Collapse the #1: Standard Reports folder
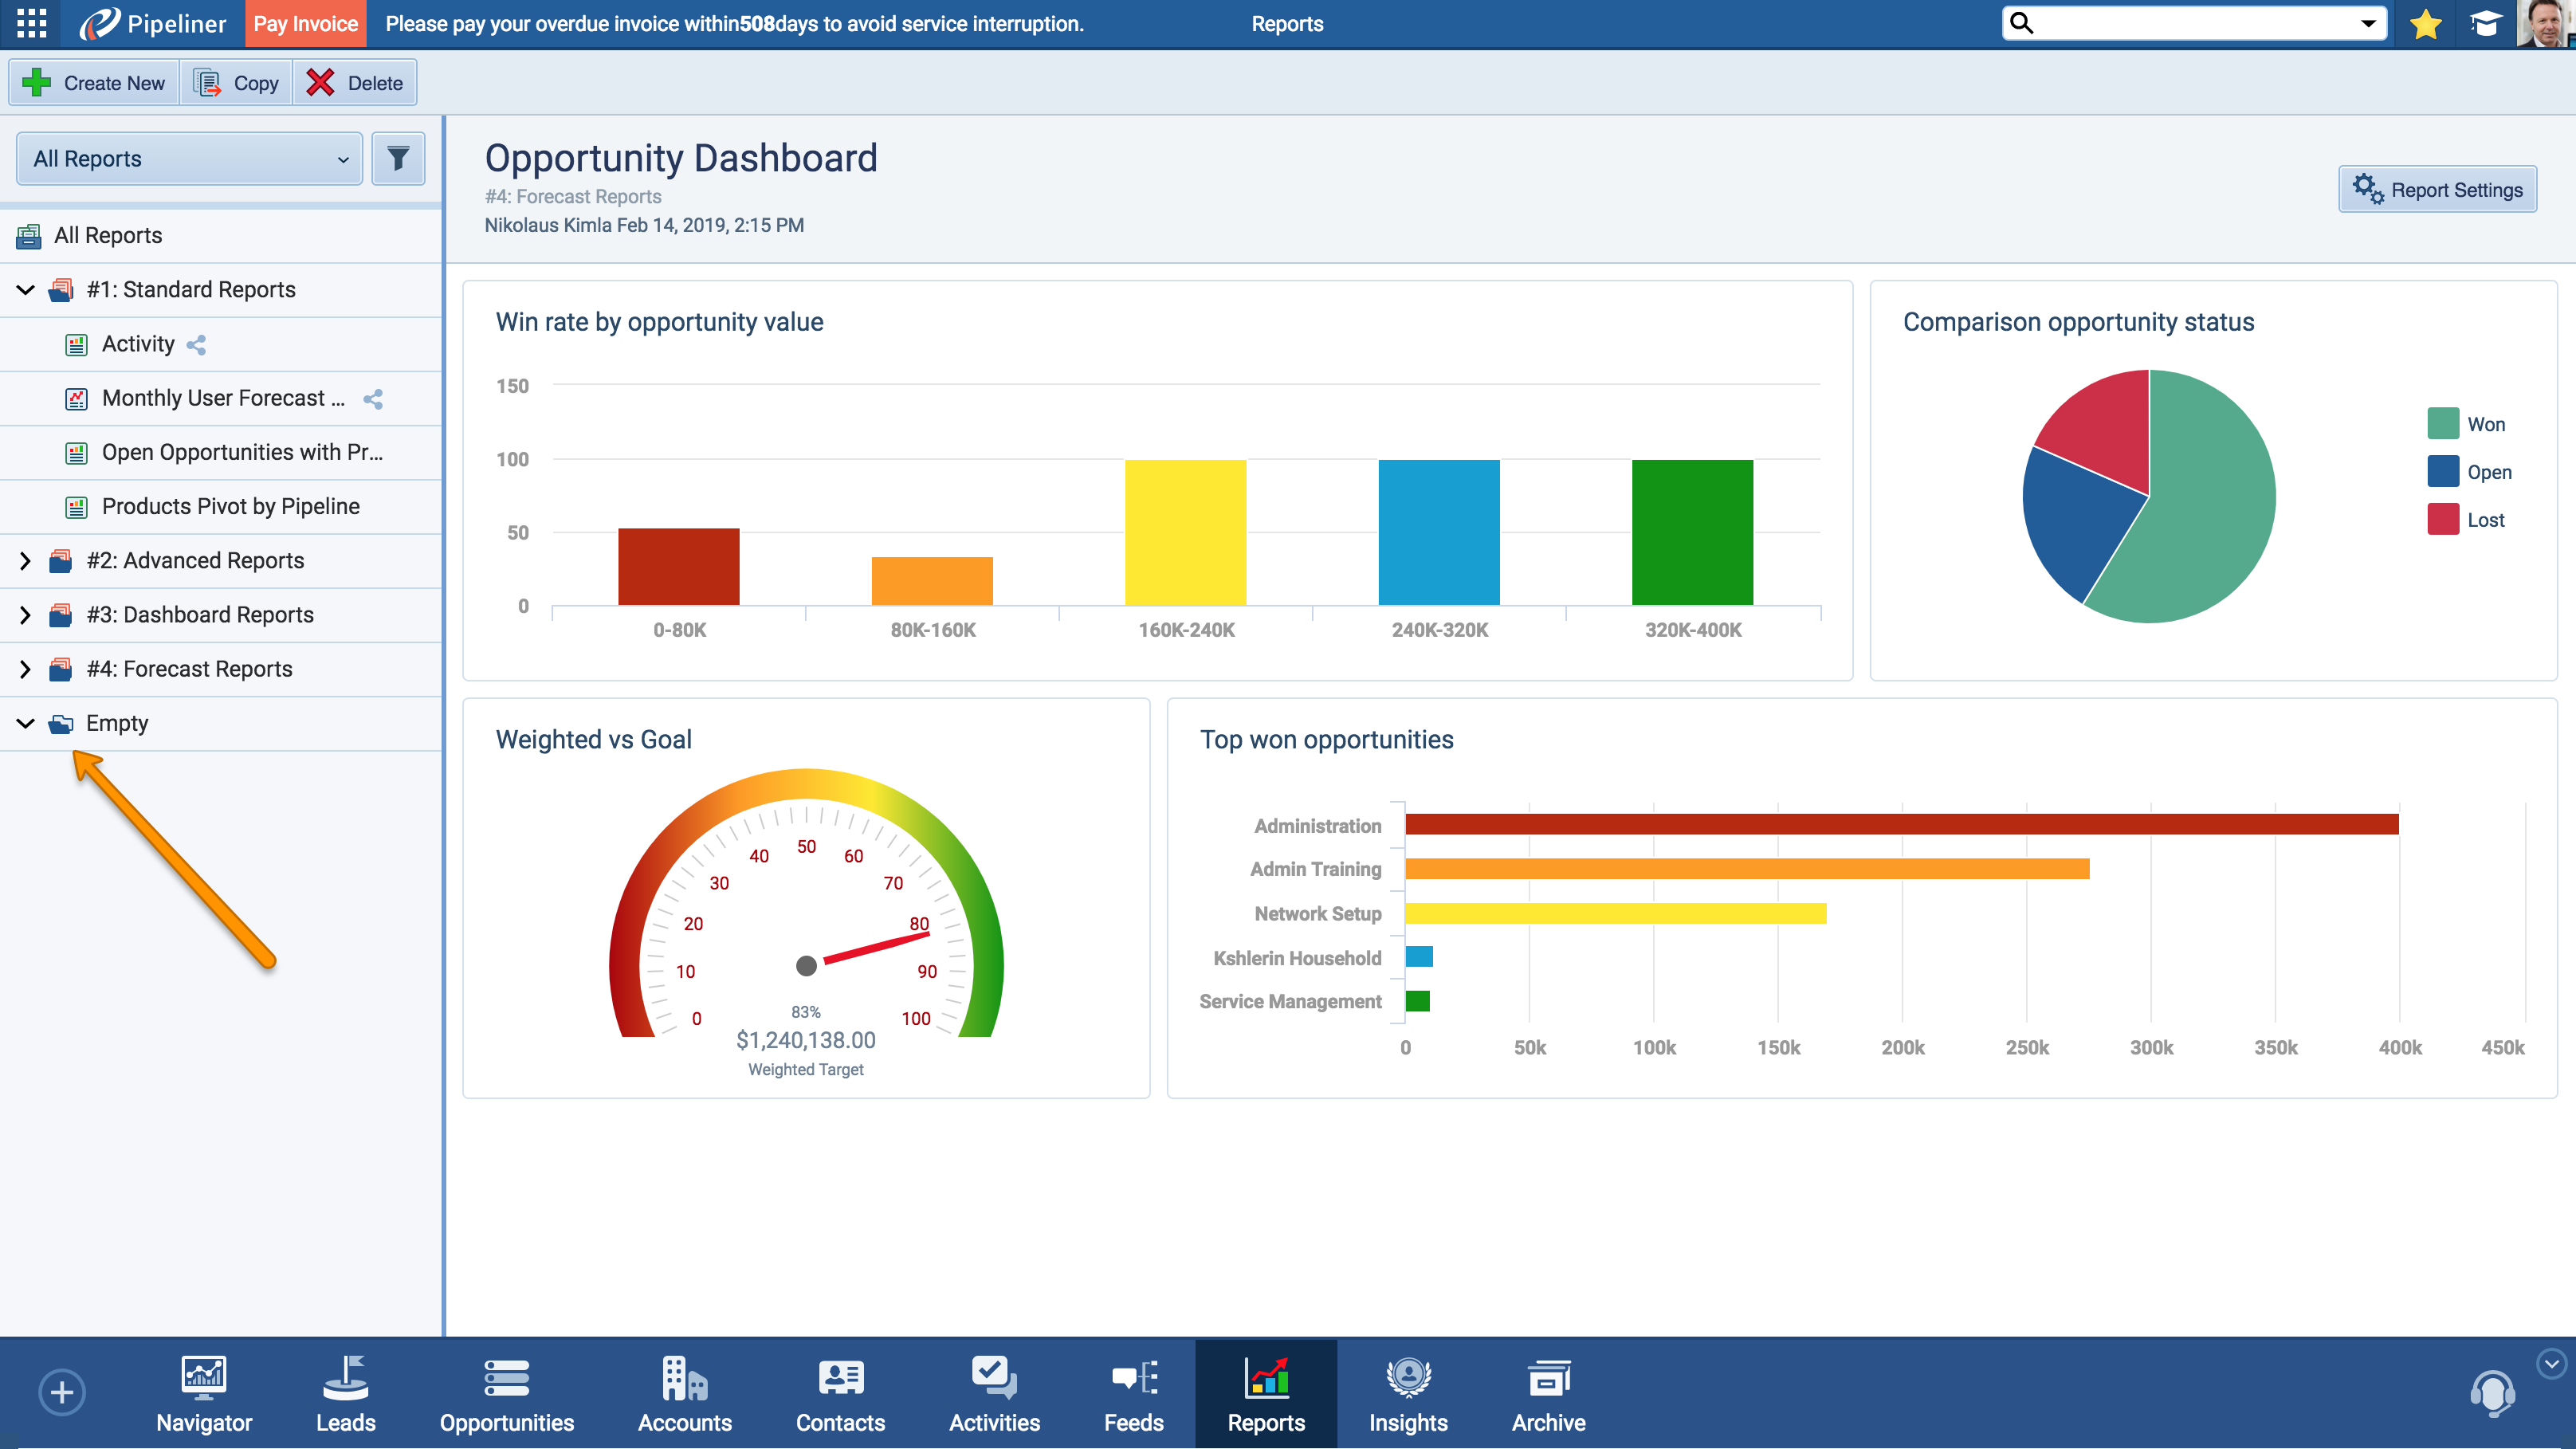Screen dimensions: 2576x1449 click(x=26, y=290)
